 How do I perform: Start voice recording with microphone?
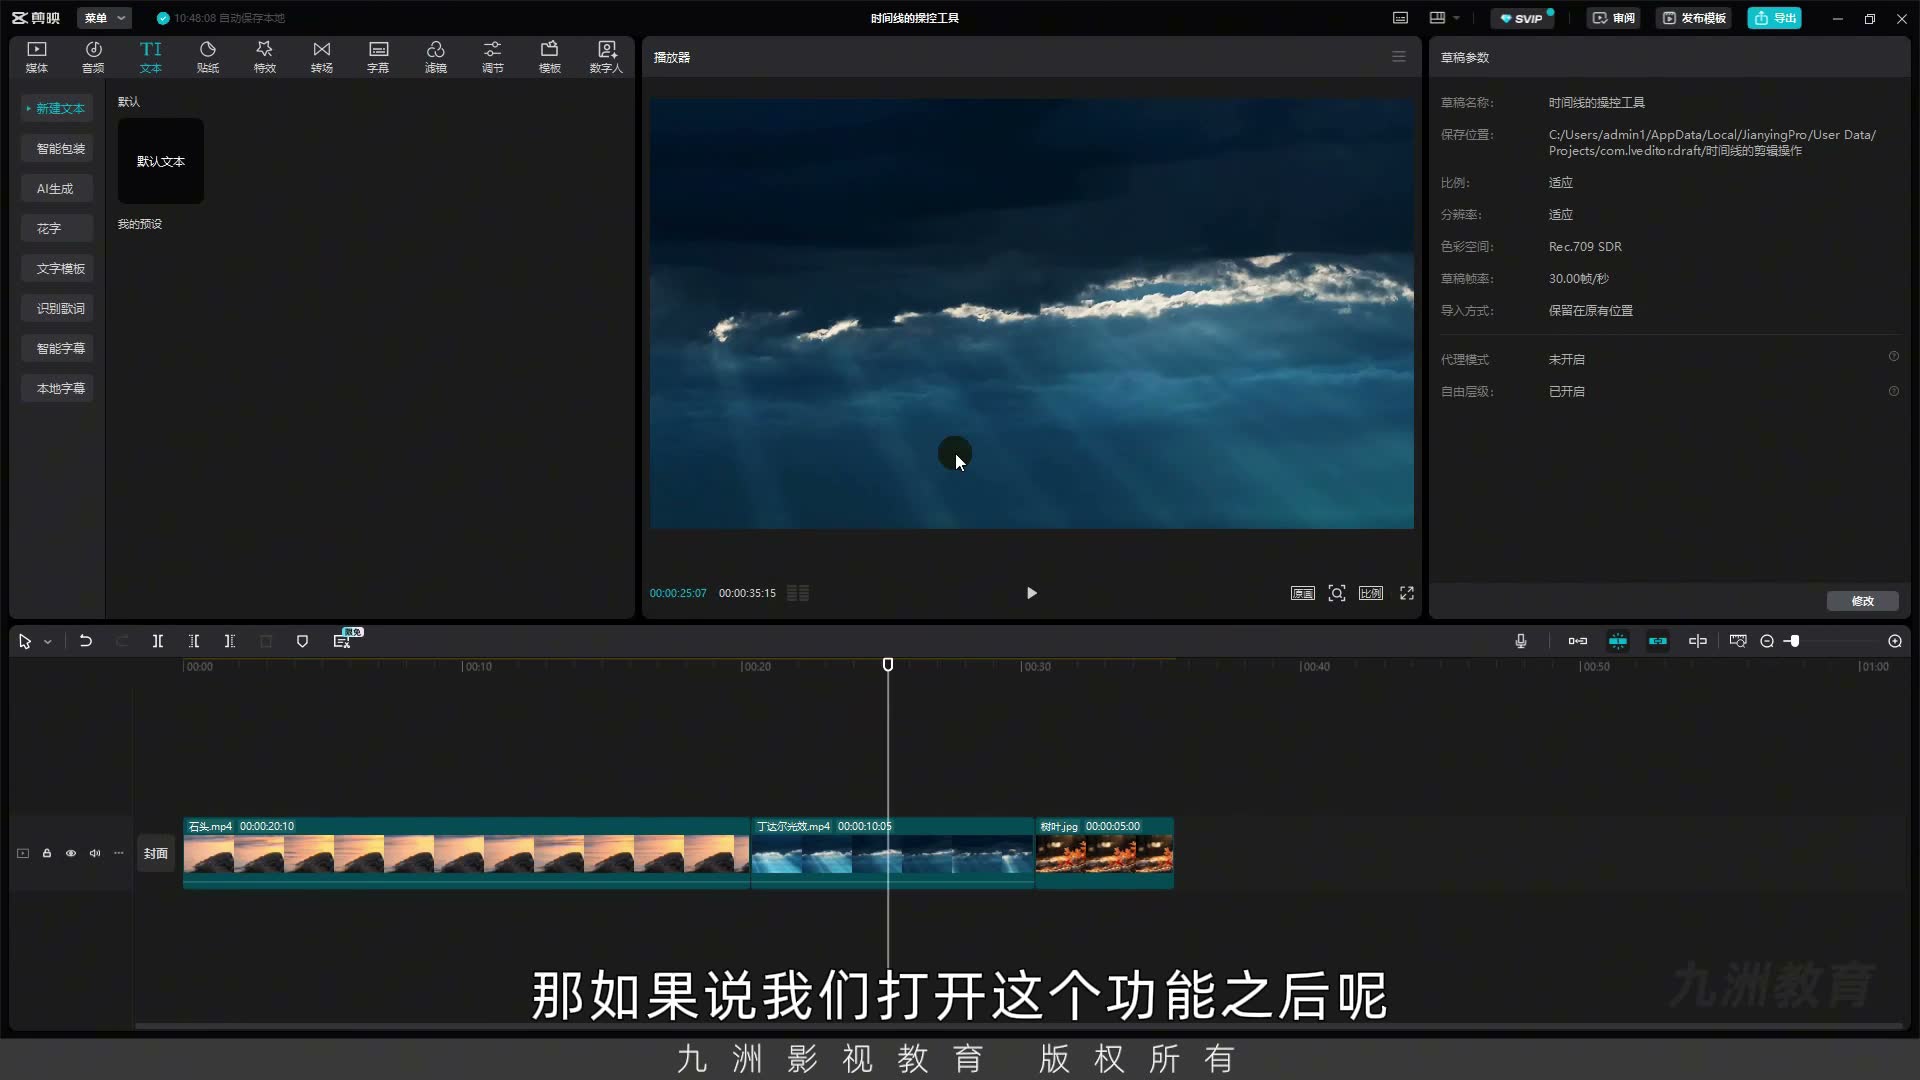pyautogui.click(x=1521, y=641)
